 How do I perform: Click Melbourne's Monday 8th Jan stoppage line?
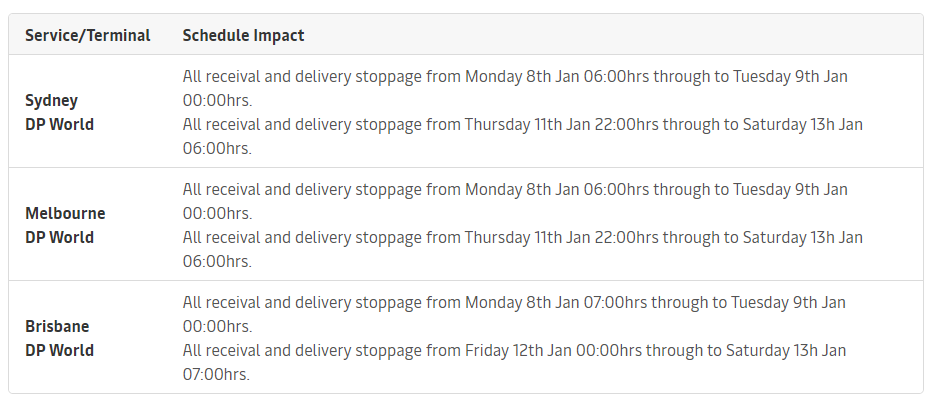click(x=515, y=189)
